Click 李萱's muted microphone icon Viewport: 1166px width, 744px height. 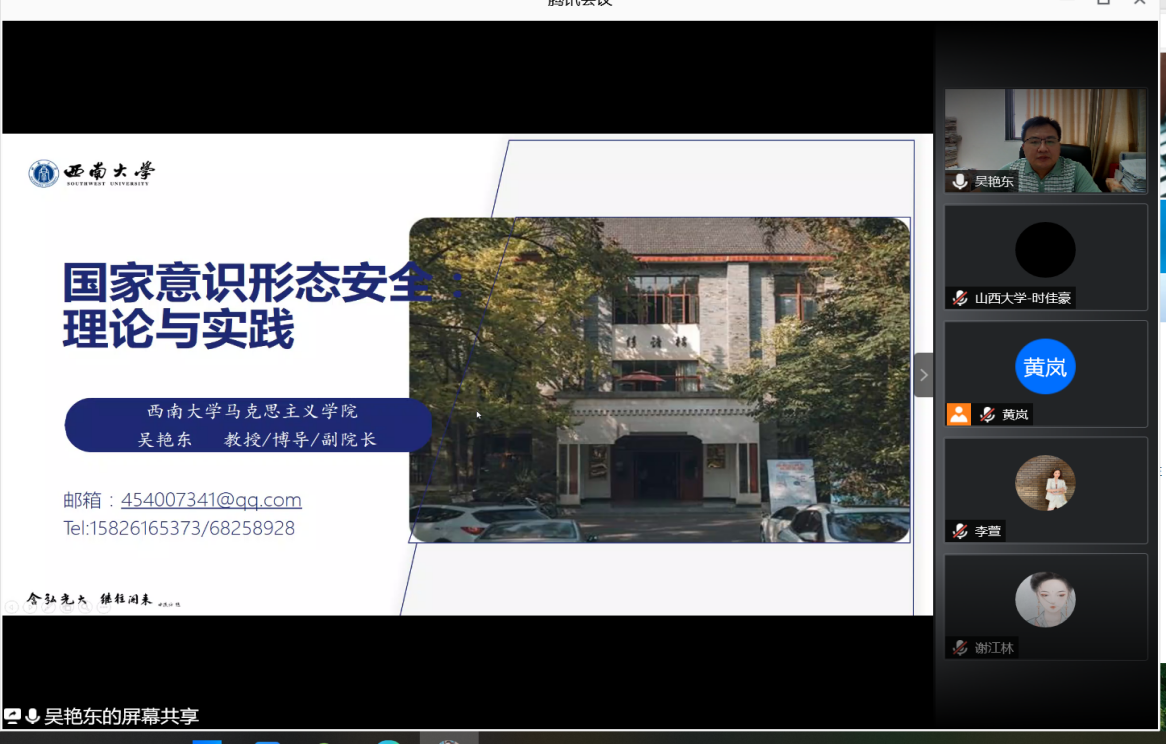960,531
